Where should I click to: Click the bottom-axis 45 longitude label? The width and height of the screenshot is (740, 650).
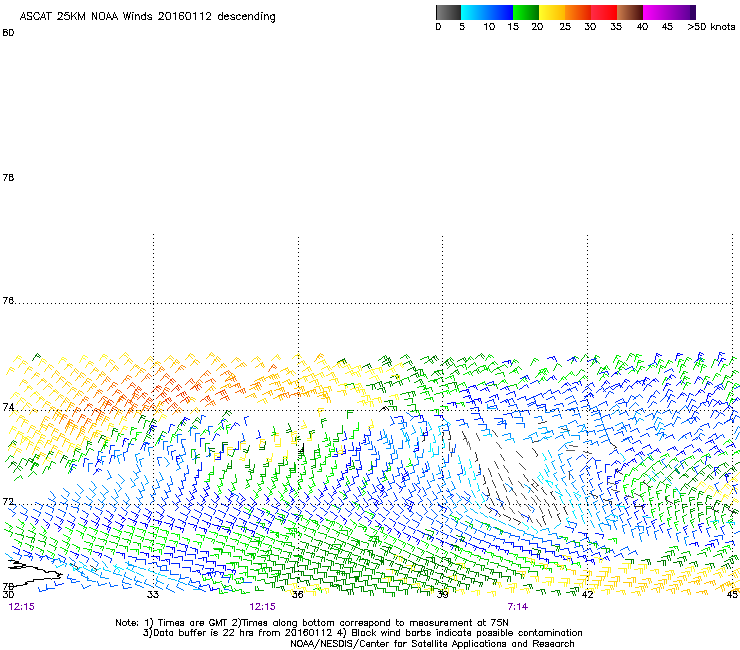pos(732,594)
